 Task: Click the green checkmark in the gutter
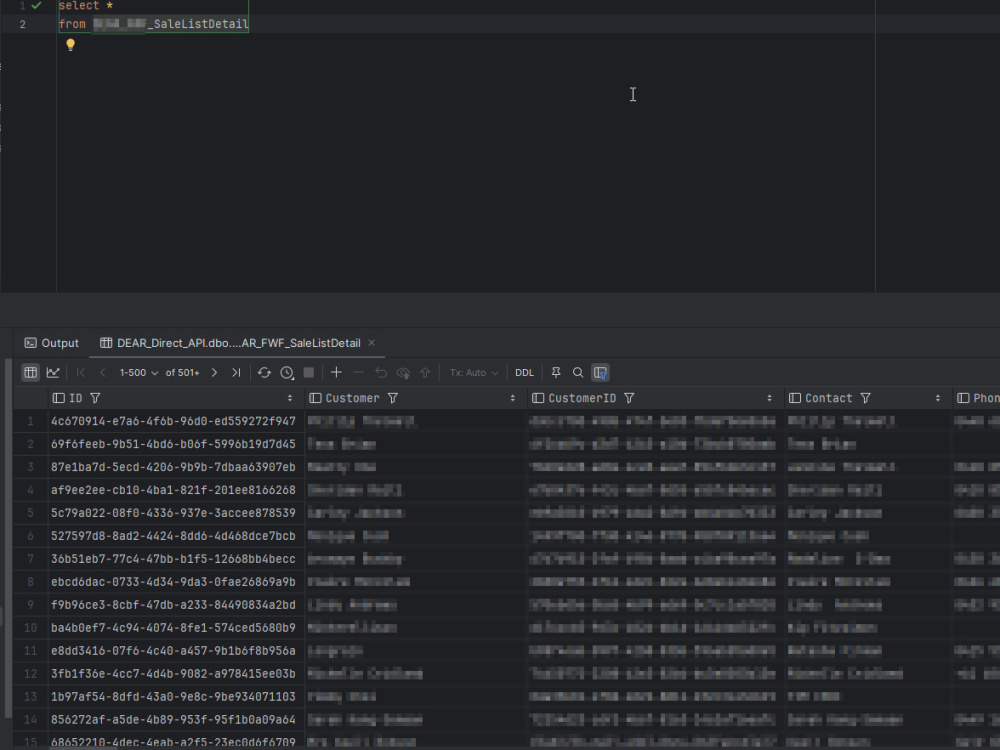tap(37, 6)
